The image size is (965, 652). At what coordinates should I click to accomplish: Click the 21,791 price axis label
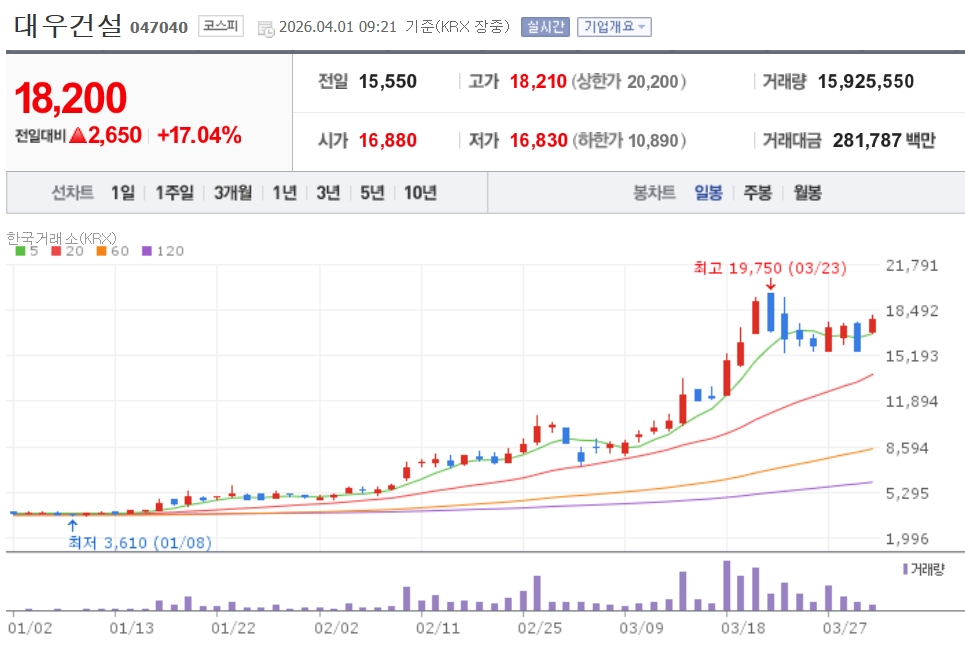click(x=911, y=265)
